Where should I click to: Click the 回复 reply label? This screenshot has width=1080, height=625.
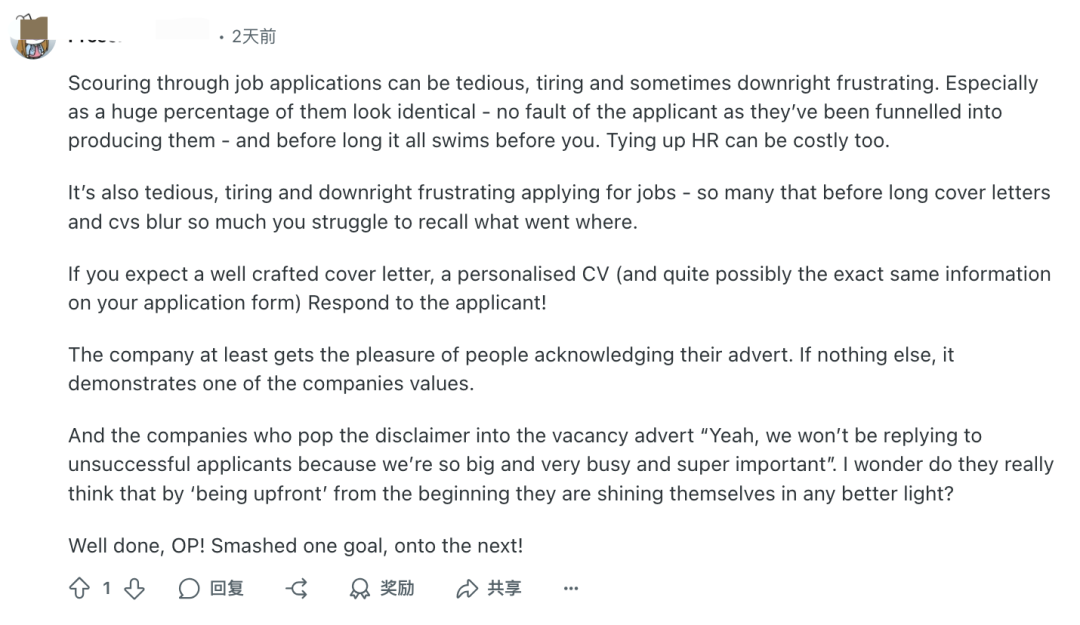point(227,588)
